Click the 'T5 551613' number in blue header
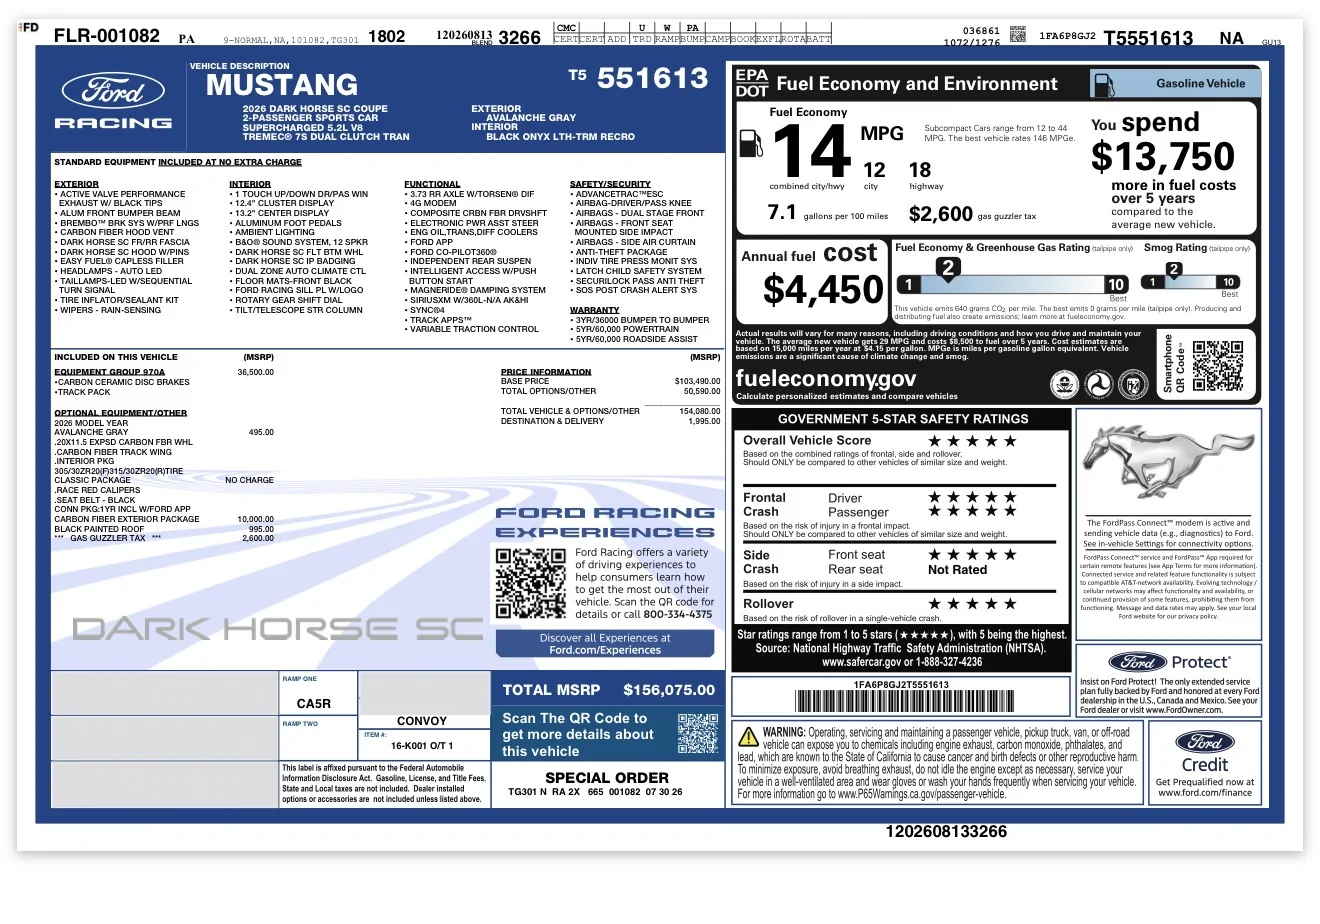The image size is (1320, 924). 639,78
